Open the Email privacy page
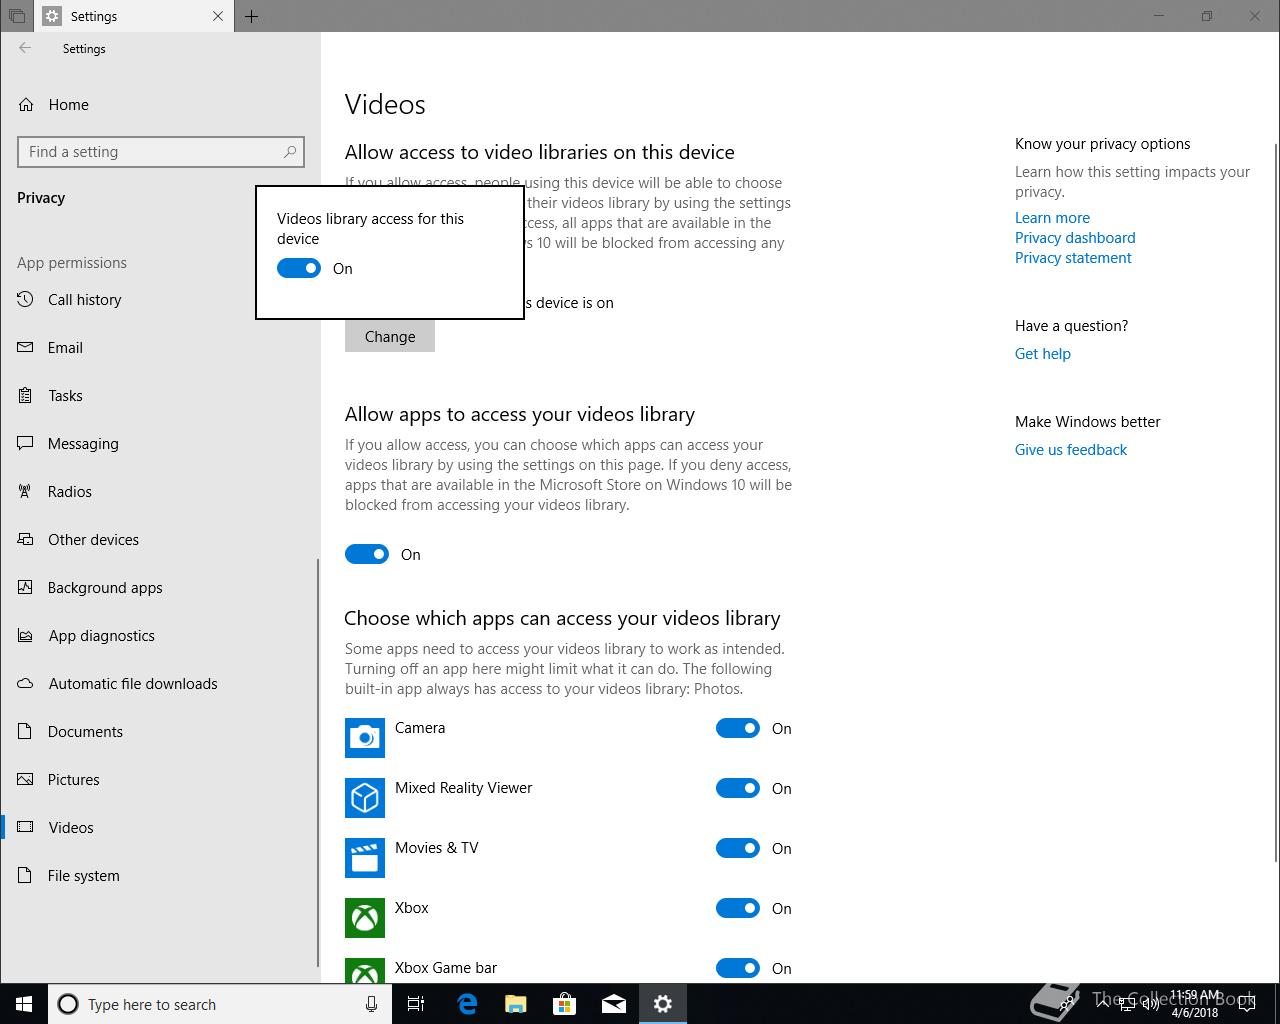 click(160, 348)
